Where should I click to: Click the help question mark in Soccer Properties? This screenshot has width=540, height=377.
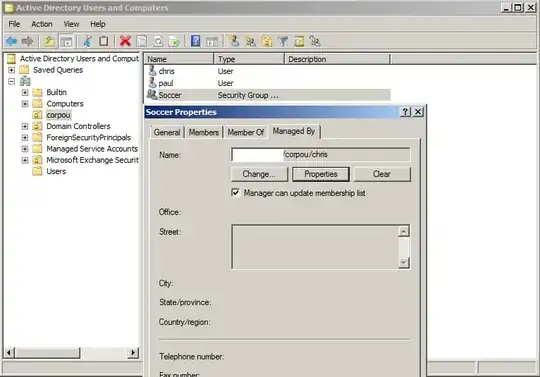pyautogui.click(x=405, y=112)
